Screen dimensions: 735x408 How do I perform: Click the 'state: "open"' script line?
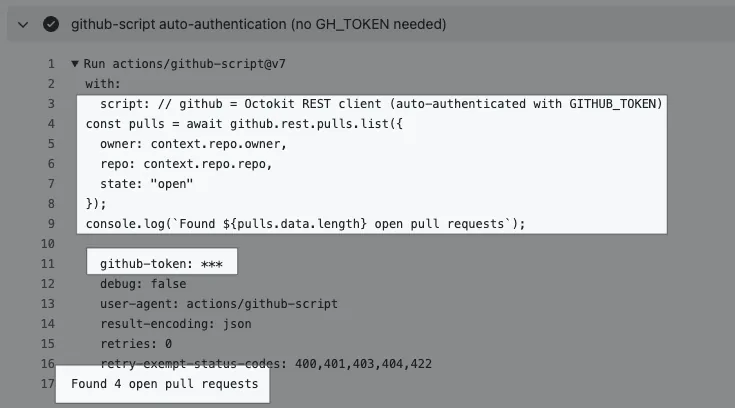click(x=146, y=184)
